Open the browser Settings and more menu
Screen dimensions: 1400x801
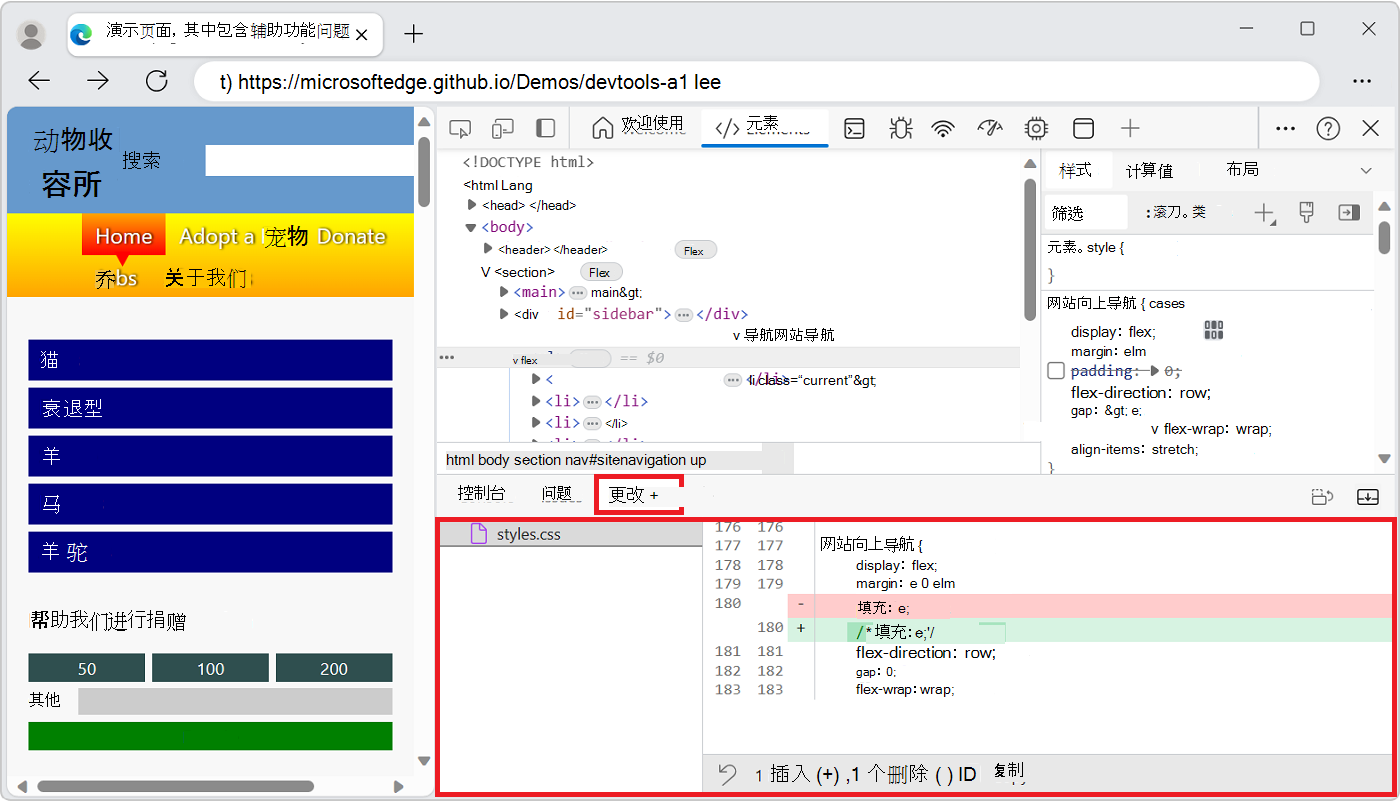coord(1362,81)
